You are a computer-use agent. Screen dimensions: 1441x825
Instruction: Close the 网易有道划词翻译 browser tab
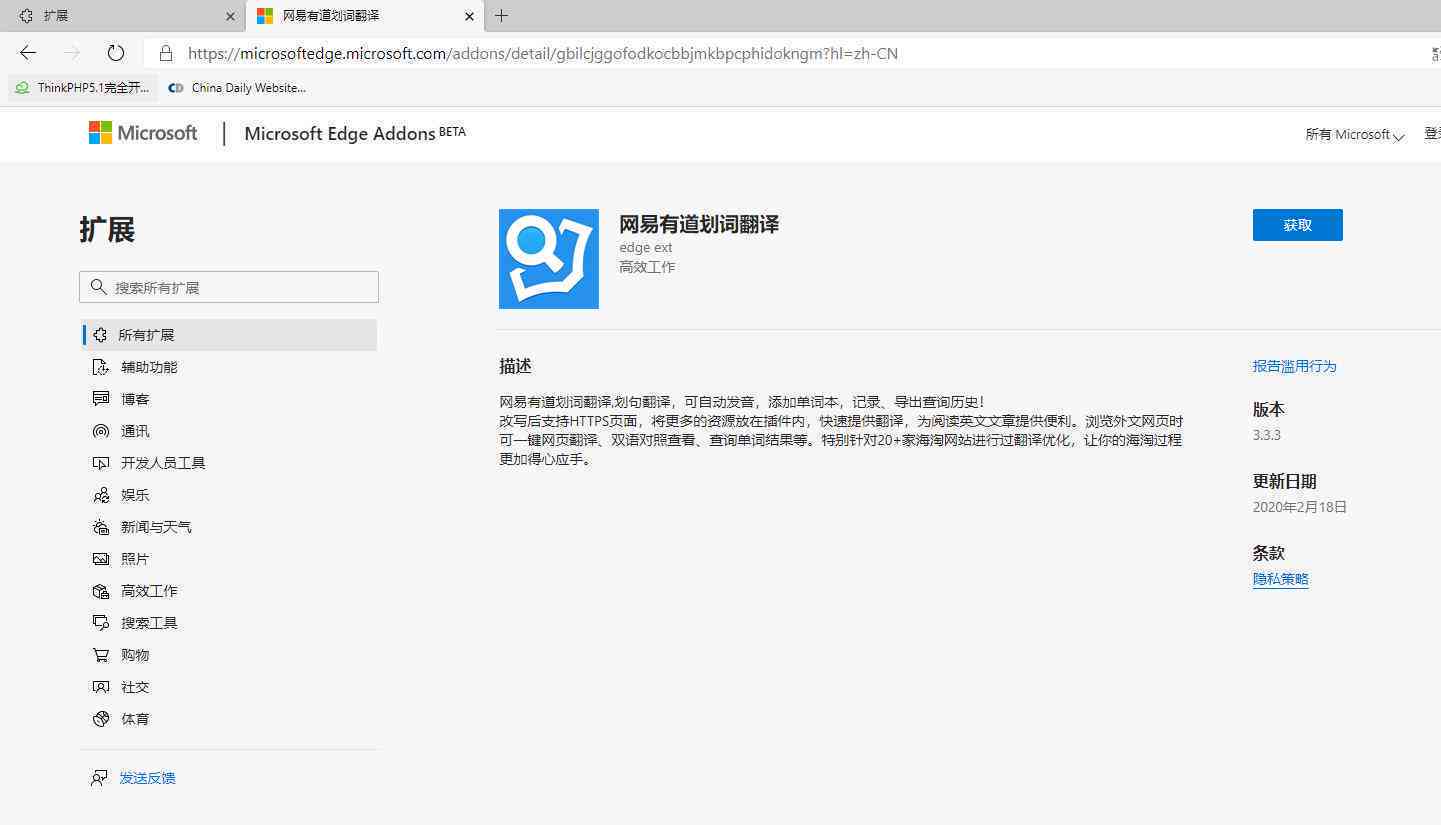pos(469,16)
